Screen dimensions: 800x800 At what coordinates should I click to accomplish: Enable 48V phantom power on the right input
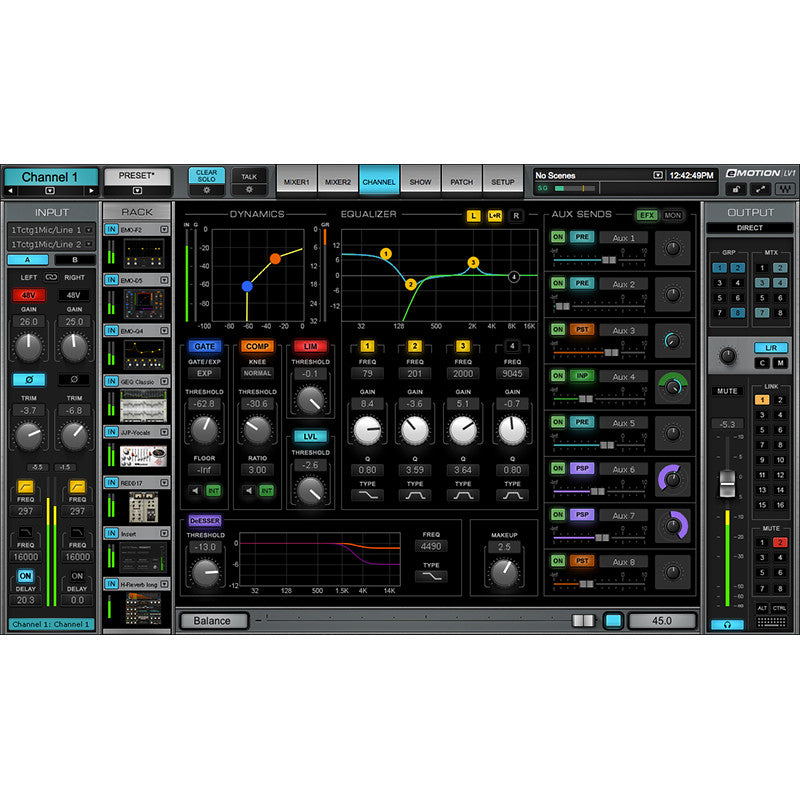[76, 295]
